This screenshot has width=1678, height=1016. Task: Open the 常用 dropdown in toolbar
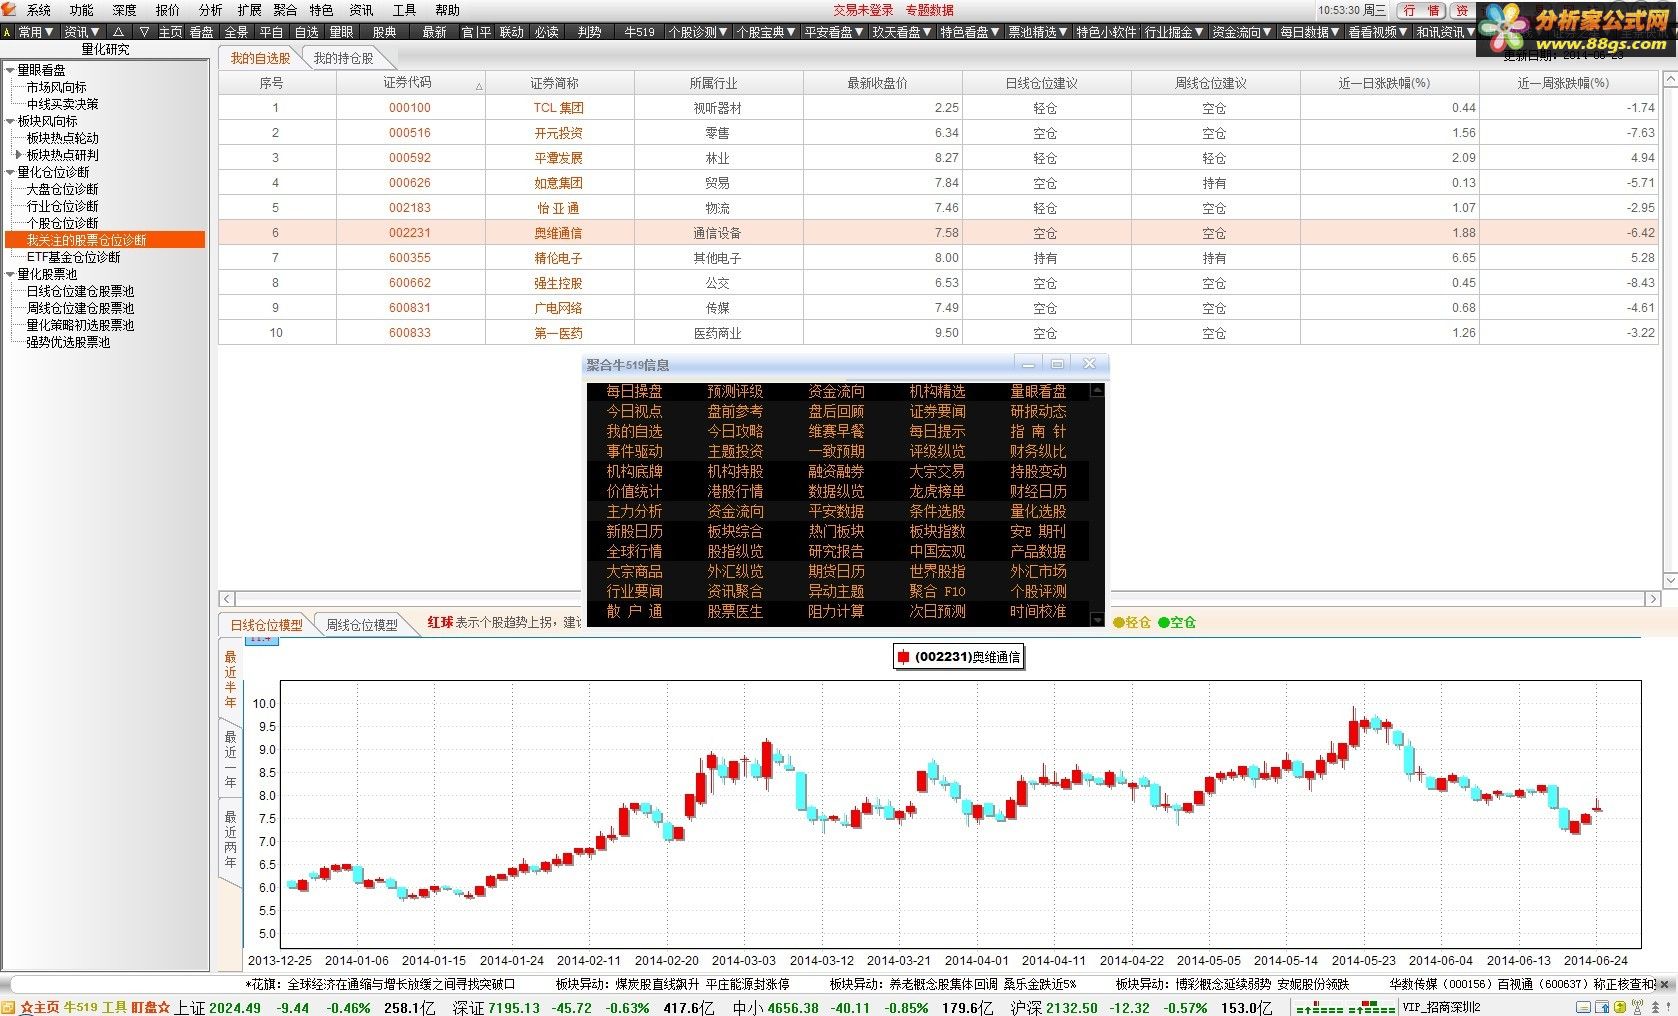35,32
